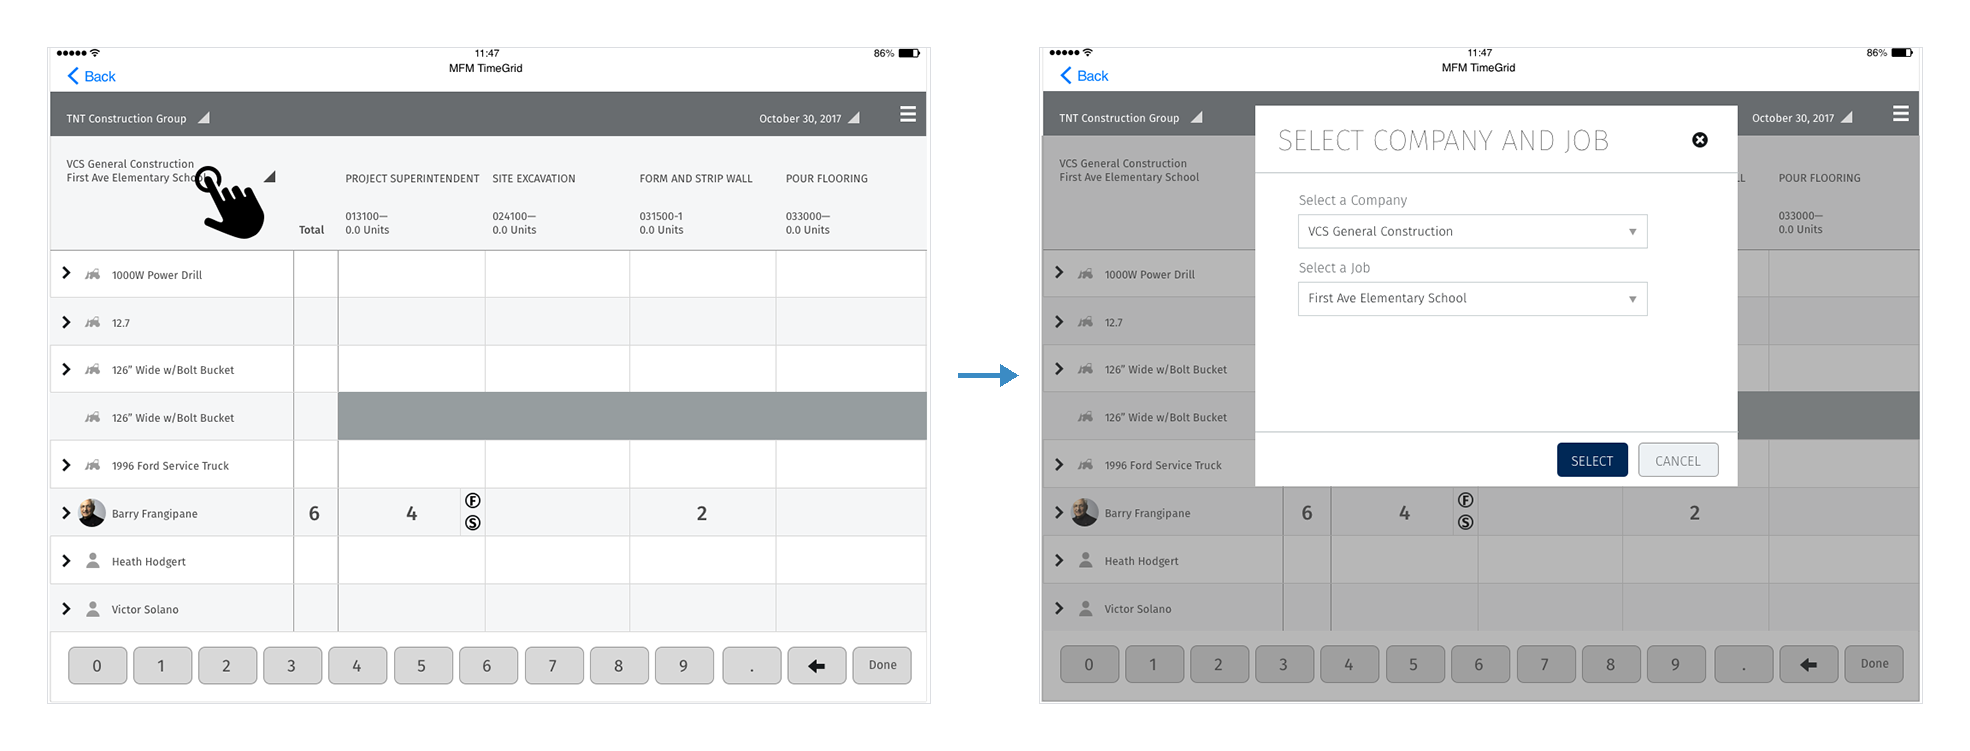This screenshot has width=1970, height=751.
Task: Click the SELECT button in dialog
Action: pos(1592,460)
